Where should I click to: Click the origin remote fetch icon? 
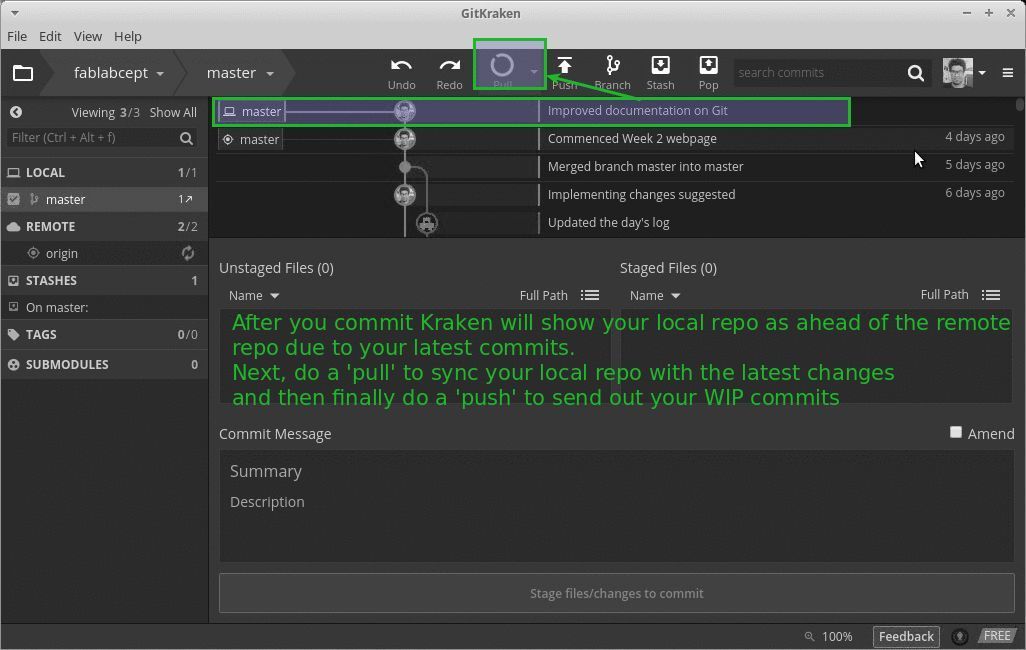click(188, 253)
